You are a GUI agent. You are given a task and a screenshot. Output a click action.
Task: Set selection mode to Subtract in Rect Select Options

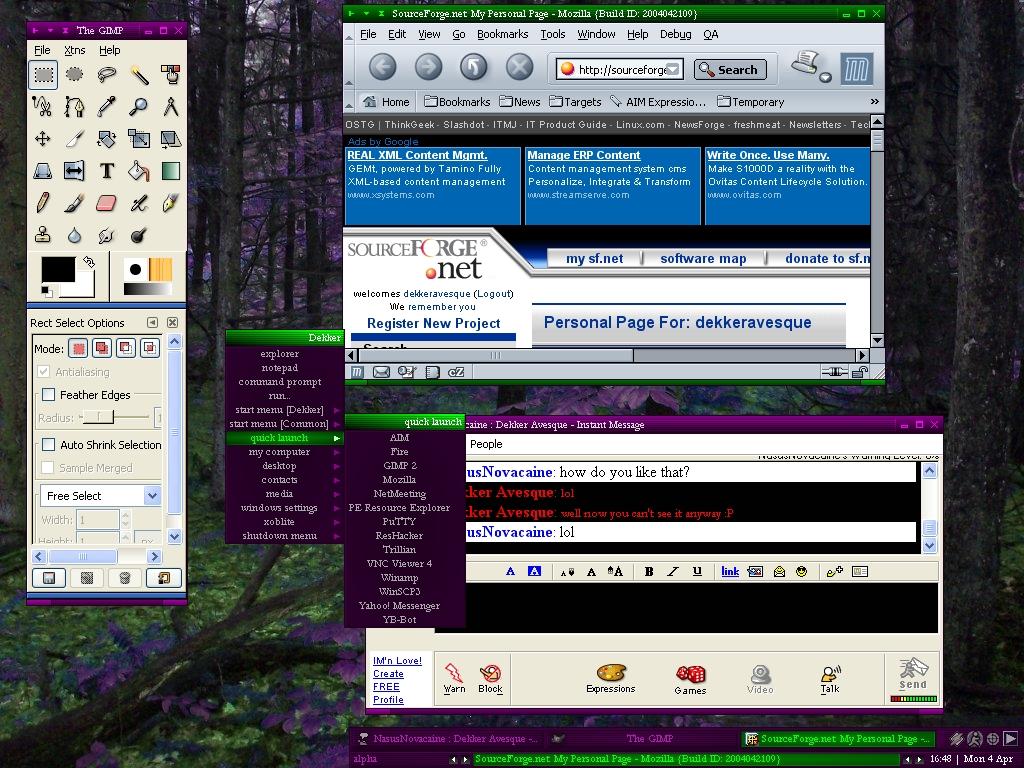point(126,348)
